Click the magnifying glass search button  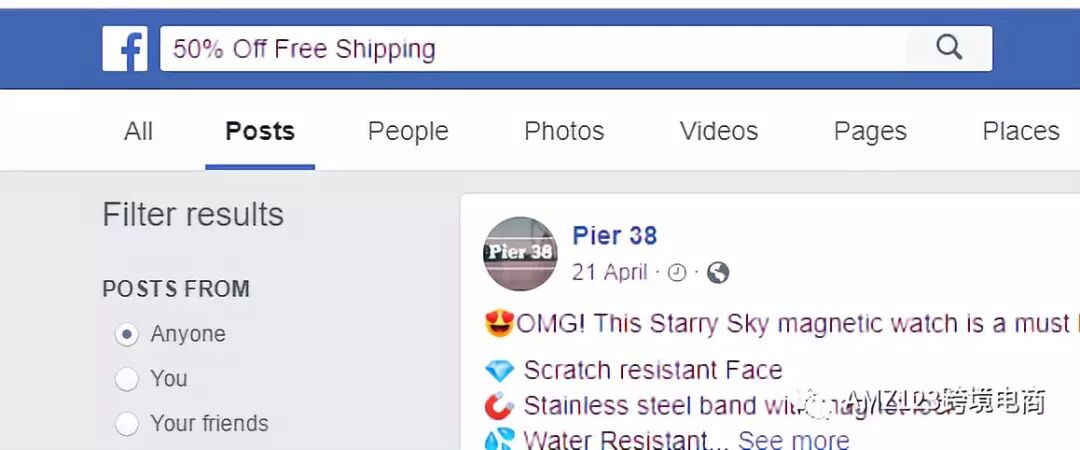point(949,48)
